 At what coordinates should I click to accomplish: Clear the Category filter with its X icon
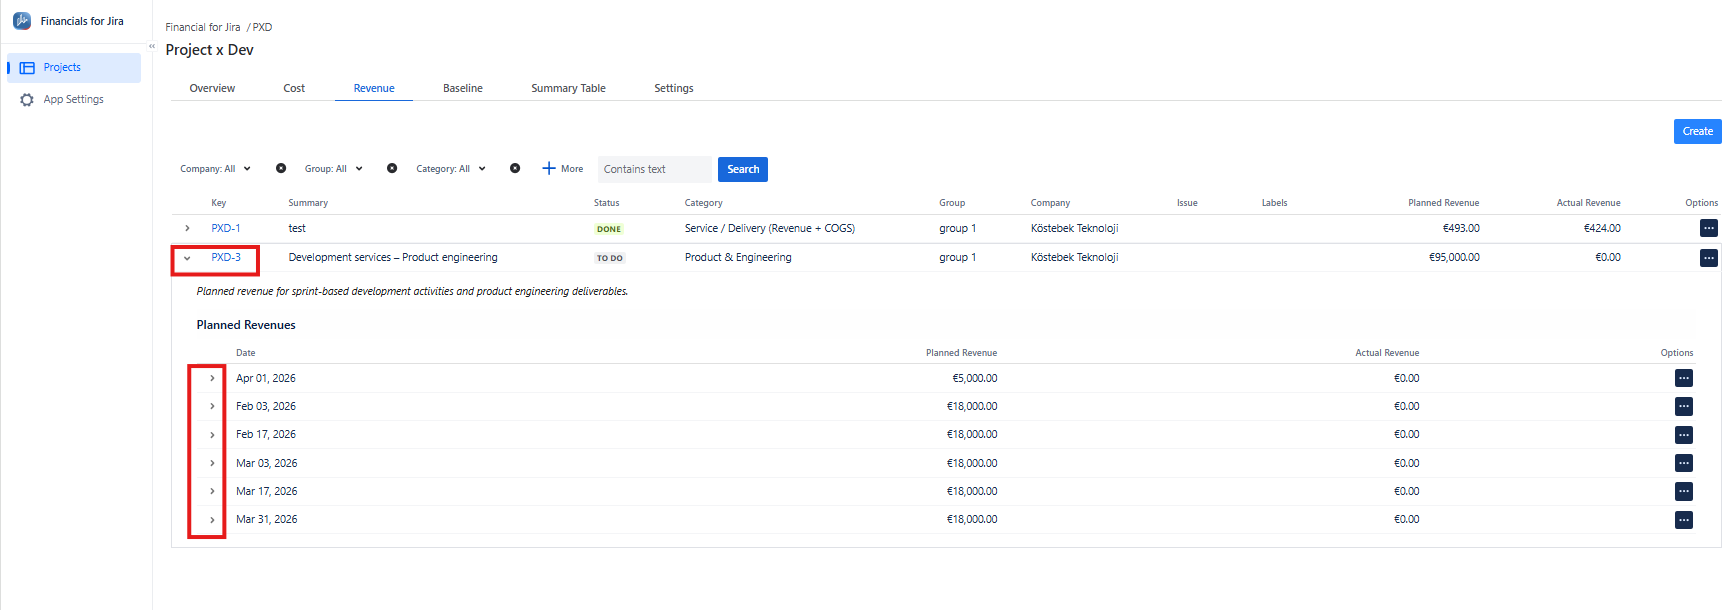pyautogui.click(x=515, y=169)
